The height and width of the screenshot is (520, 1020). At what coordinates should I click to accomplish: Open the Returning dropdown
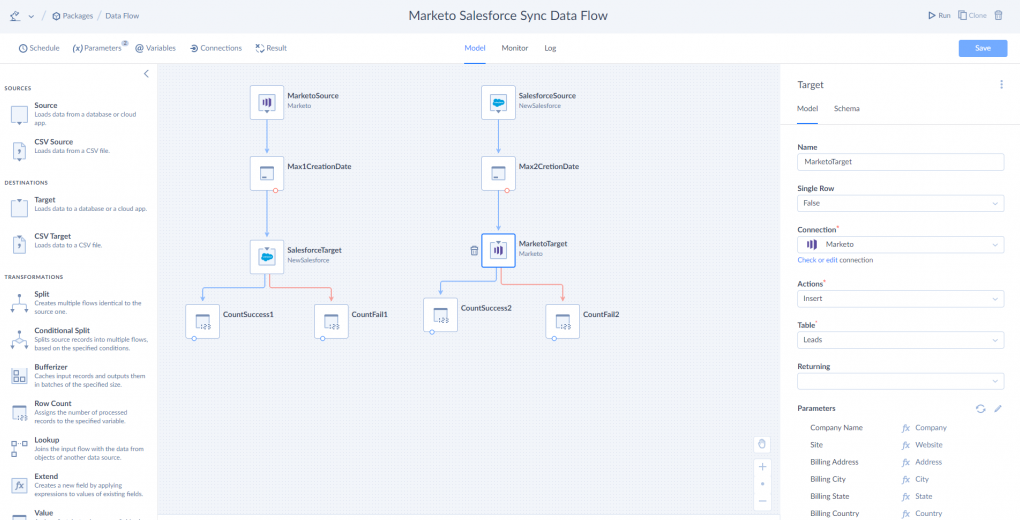(x=900, y=381)
